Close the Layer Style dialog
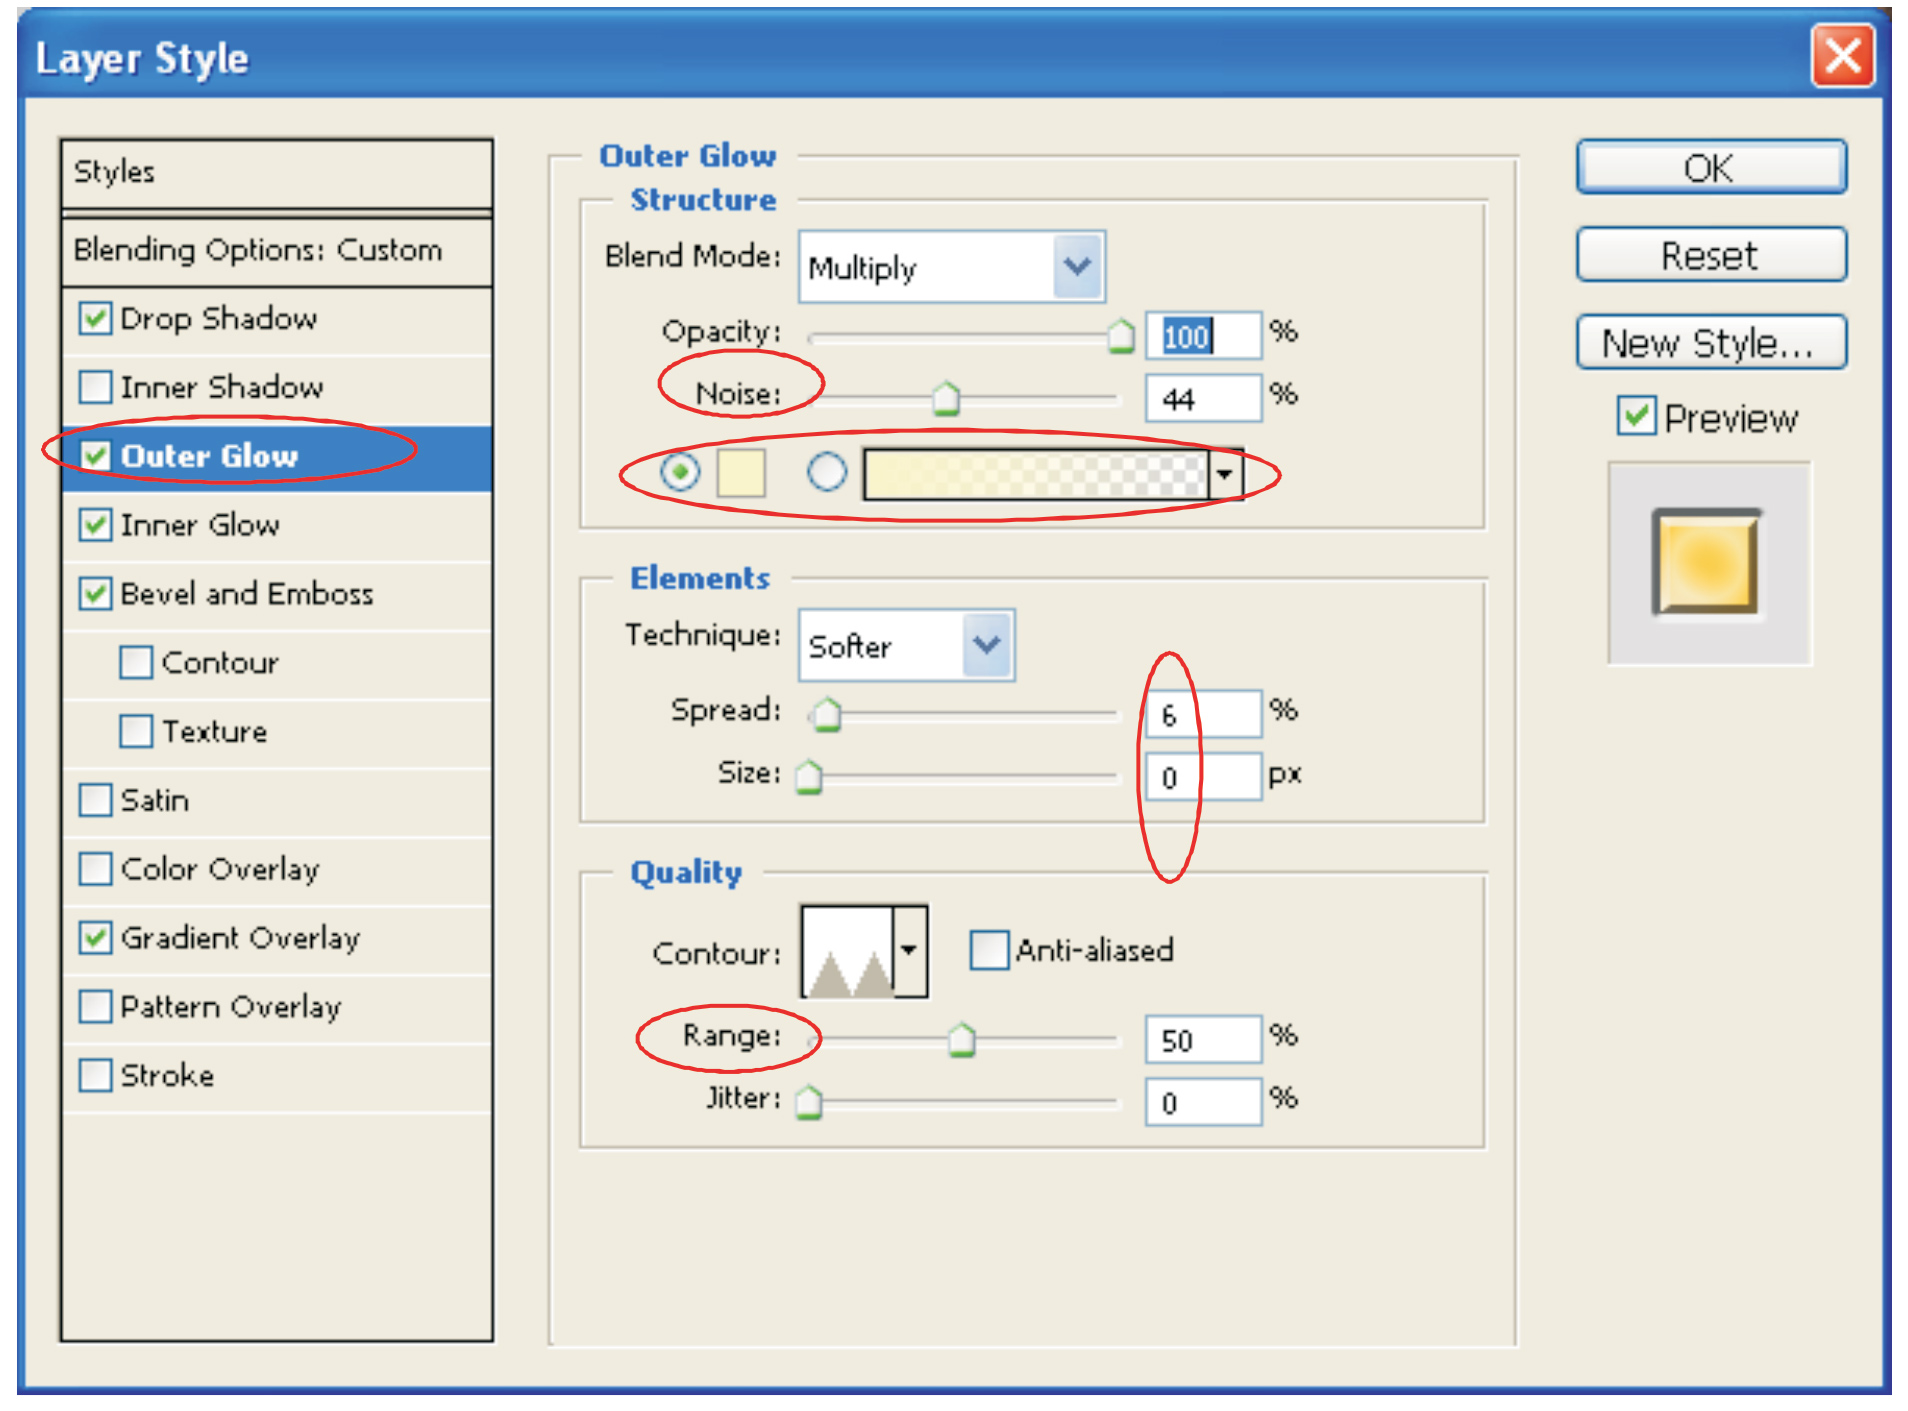 click(x=1842, y=57)
